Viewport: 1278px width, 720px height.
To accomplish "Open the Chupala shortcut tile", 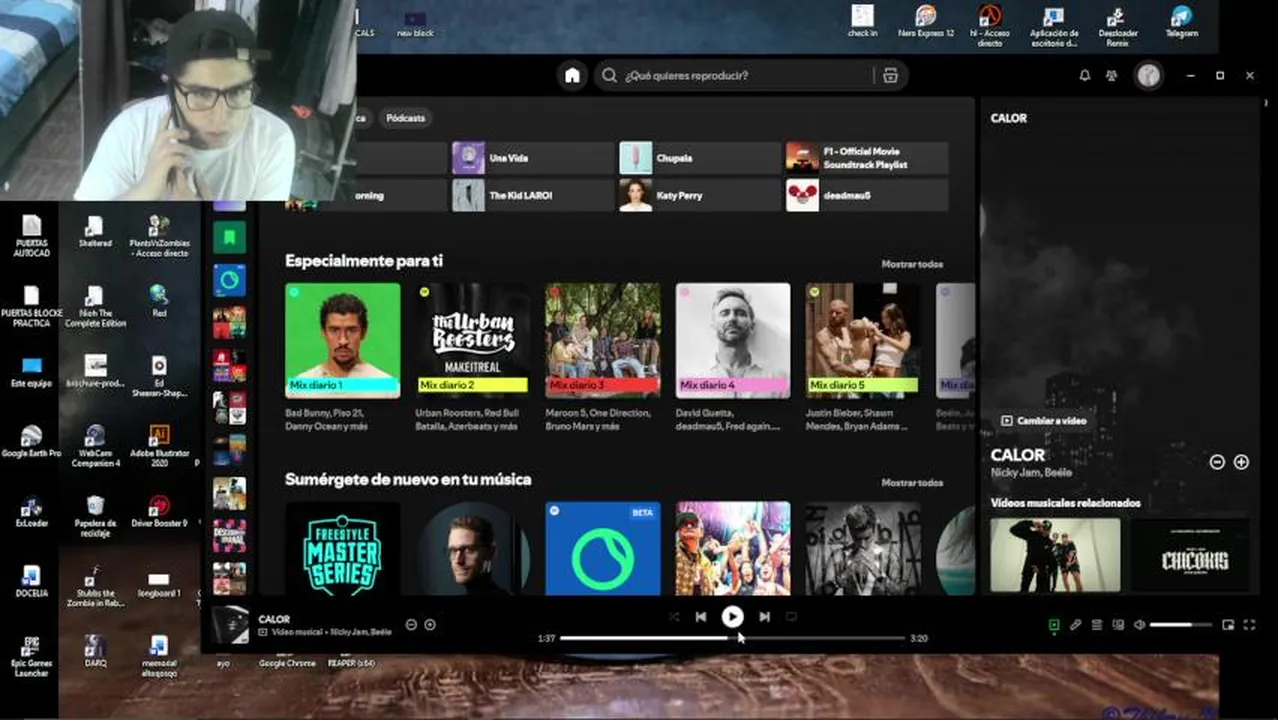I will click(x=699, y=158).
